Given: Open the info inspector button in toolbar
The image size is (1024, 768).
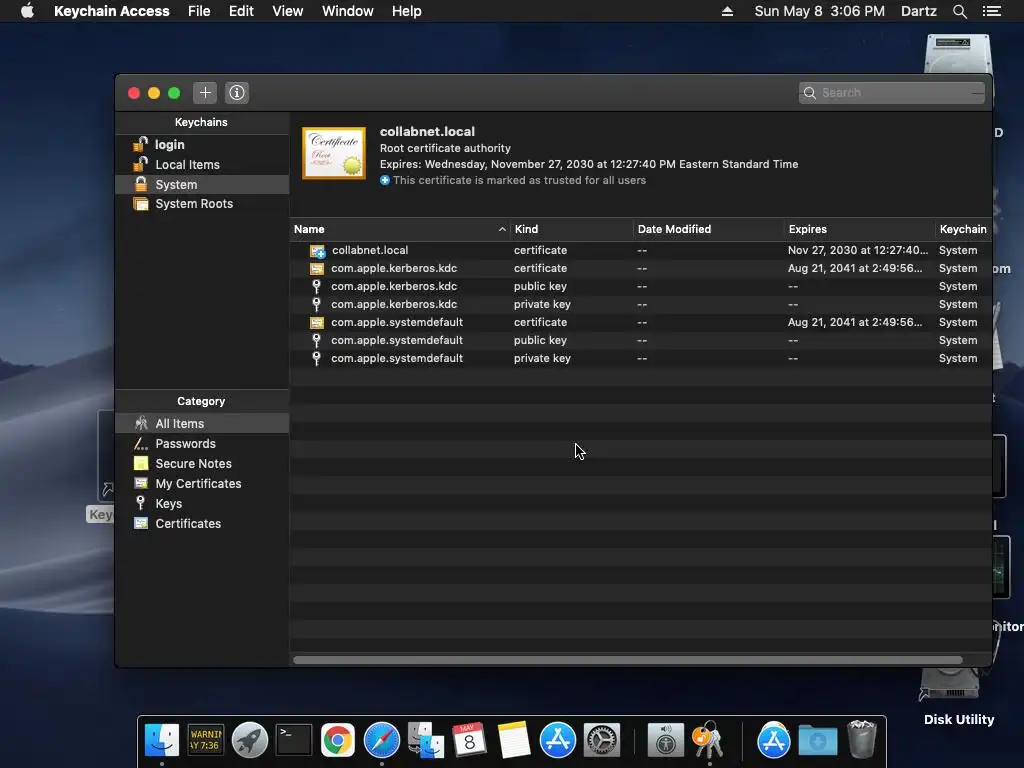Looking at the screenshot, I should click(x=236, y=93).
